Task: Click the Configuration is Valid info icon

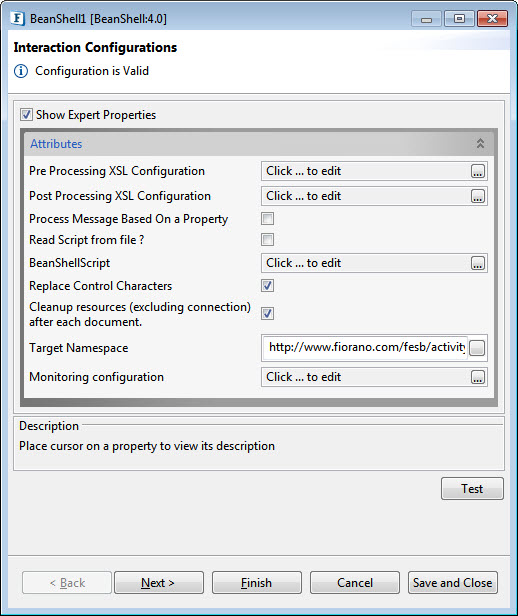Action: [21, 71]
